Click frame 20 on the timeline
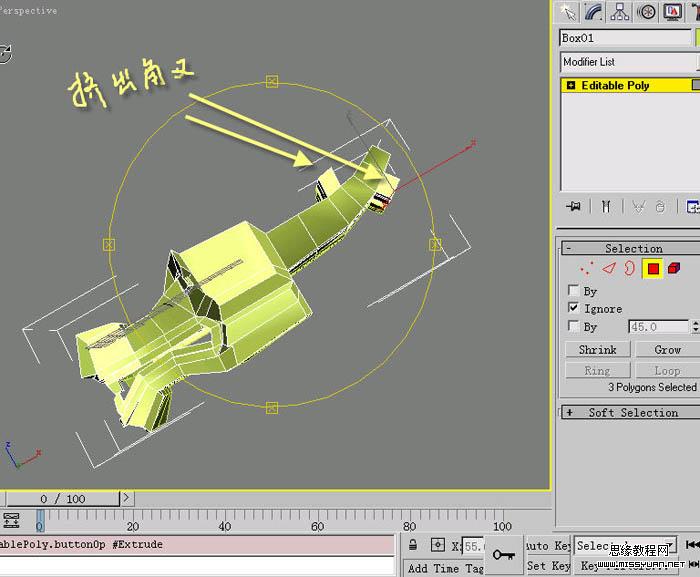The image size is (700, 577). pyautogui.click(x=133, y=526)
